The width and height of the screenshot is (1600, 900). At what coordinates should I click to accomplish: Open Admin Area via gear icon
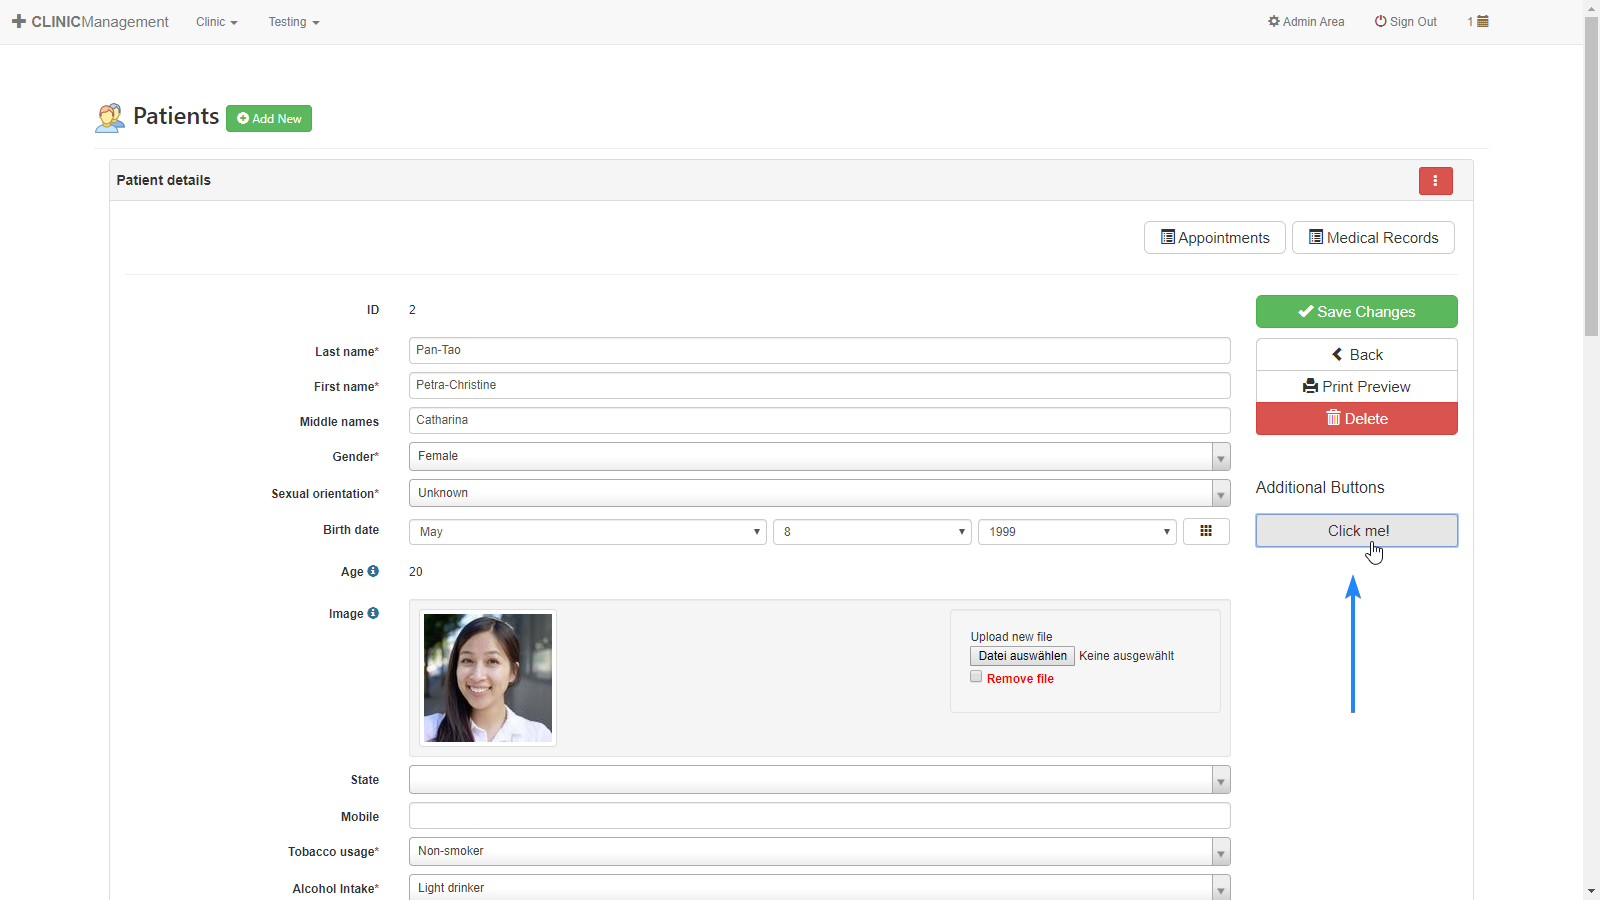1274,21
